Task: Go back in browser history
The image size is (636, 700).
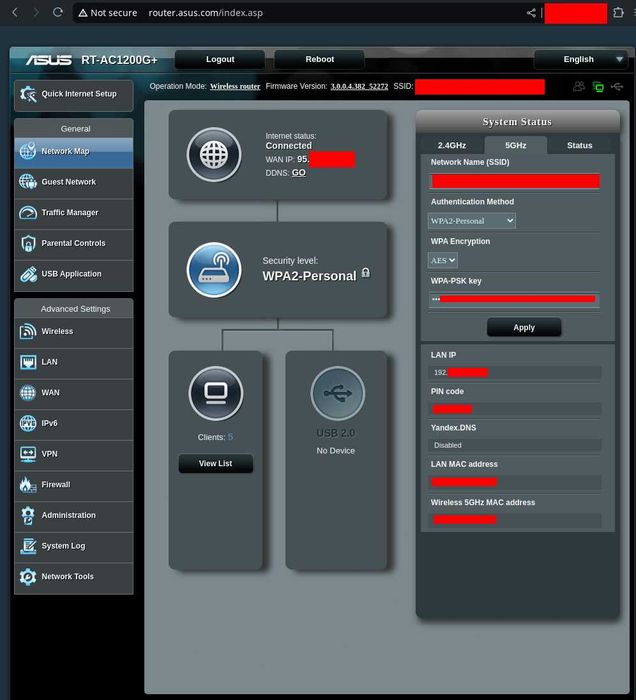Action: tap(15, 12)
